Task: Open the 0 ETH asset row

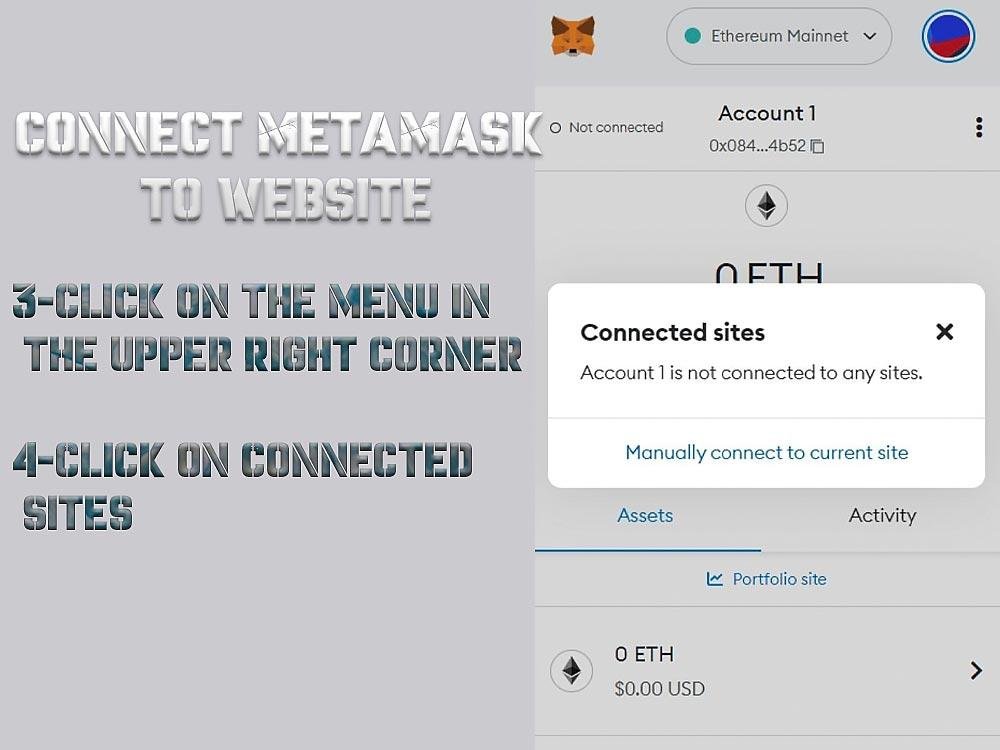Action: (x=767, y=671)
